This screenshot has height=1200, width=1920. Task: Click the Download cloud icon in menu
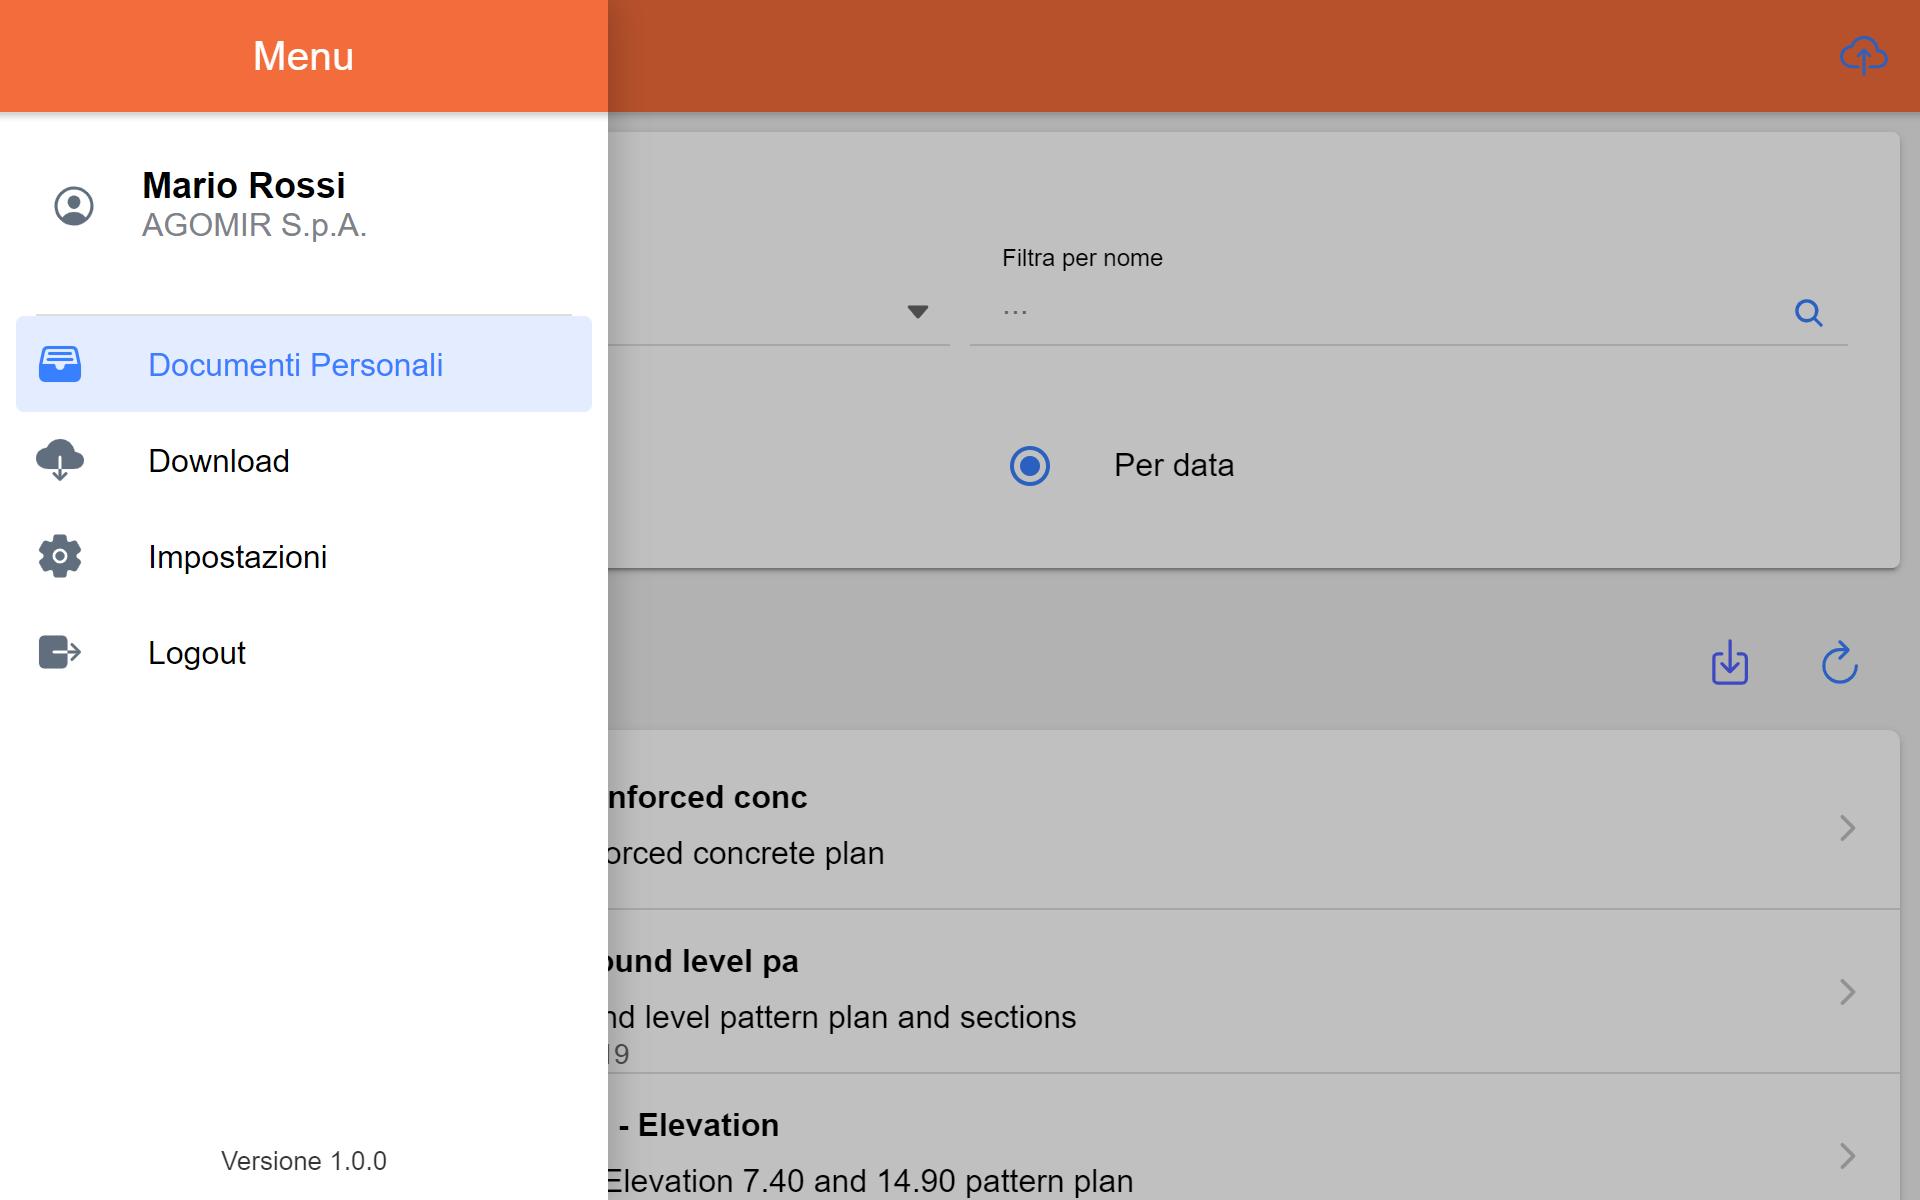point(60,460)
